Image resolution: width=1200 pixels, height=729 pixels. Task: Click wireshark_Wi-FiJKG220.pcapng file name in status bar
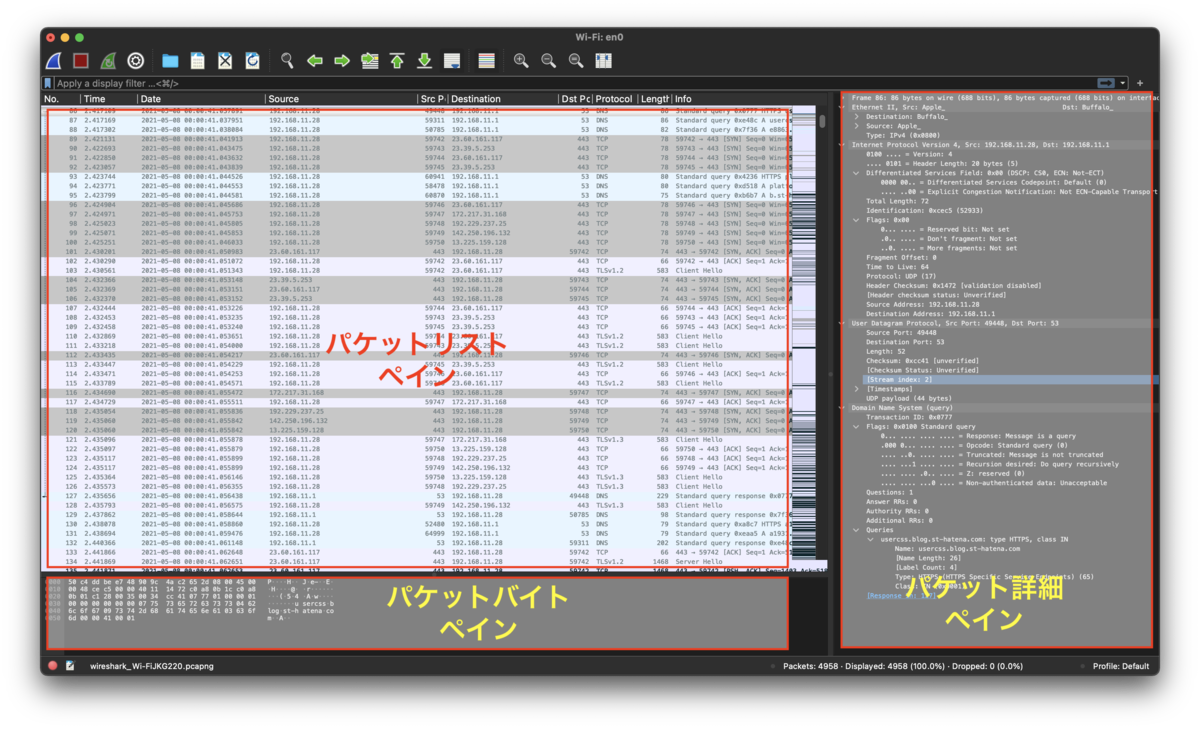click(154, 666)
